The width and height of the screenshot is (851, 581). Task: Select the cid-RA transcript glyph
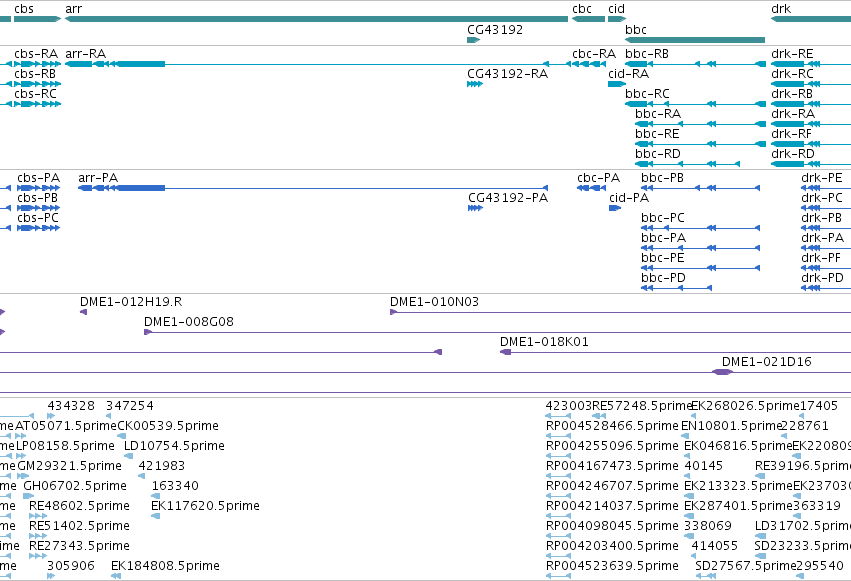617,84
